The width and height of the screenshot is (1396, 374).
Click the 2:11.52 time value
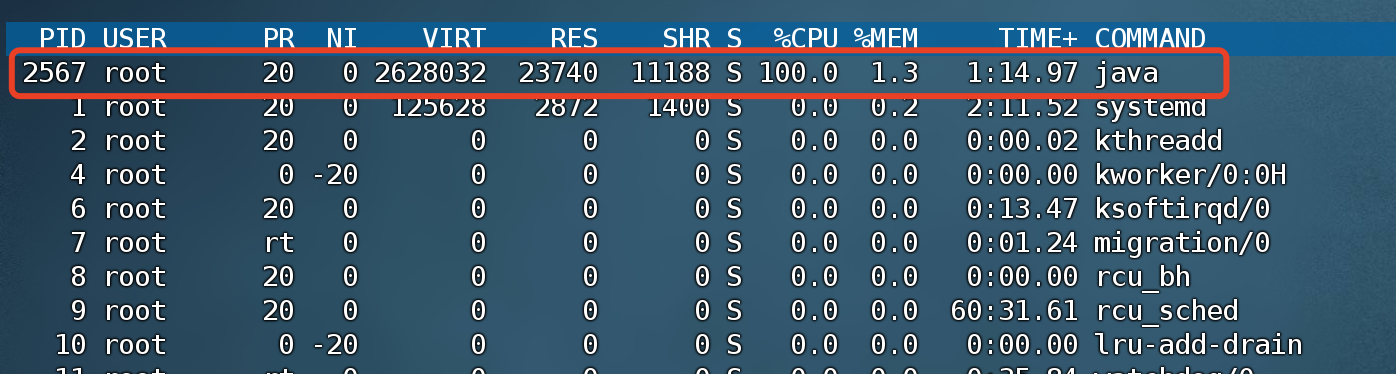point(1022,107)
